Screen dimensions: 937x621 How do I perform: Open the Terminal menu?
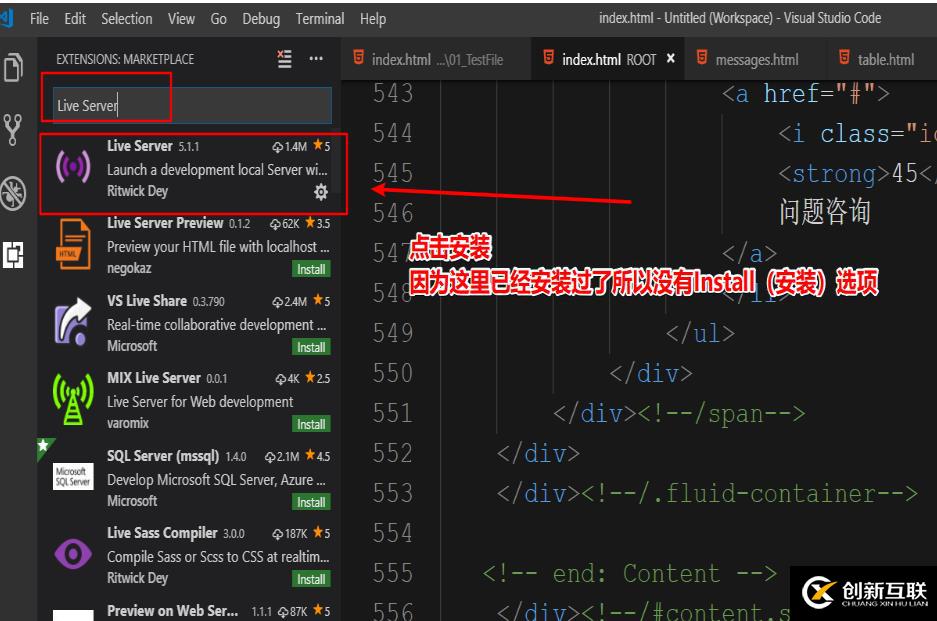(320, 19)
